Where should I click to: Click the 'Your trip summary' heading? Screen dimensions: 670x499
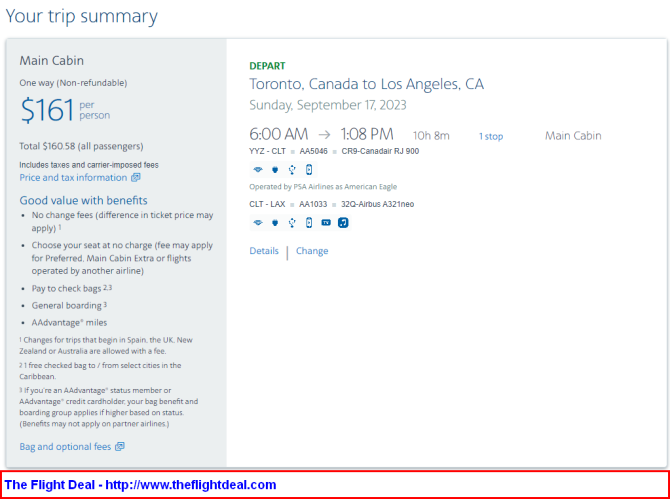coord(82,17)
